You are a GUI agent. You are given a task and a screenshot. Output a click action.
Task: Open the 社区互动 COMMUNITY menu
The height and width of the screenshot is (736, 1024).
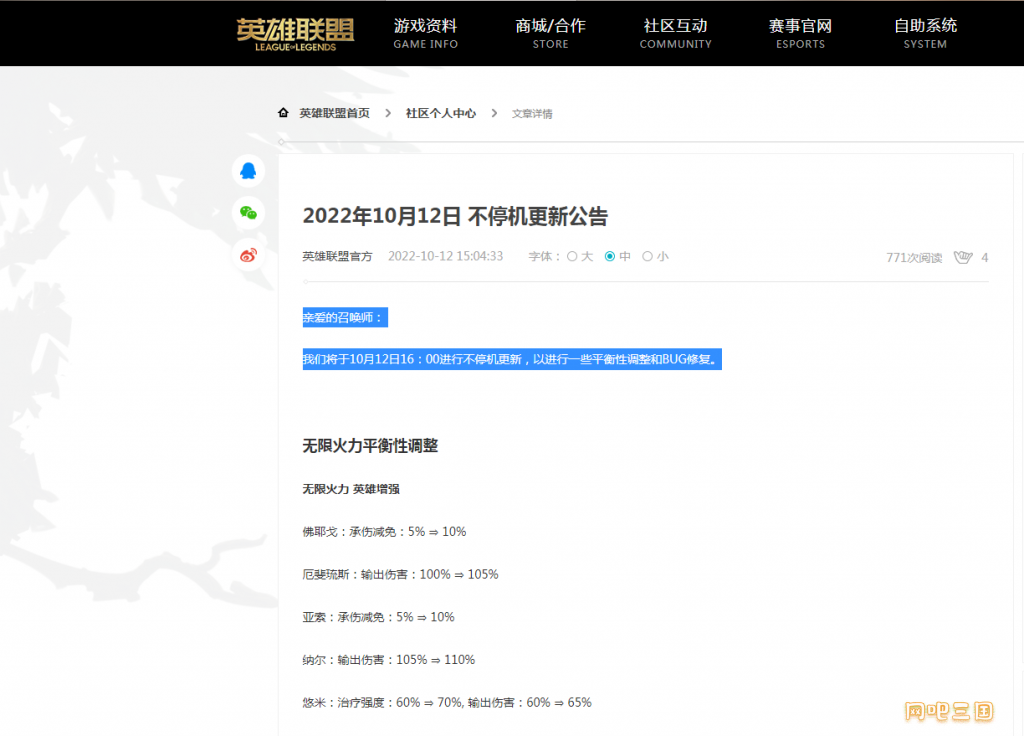point(675,33)
